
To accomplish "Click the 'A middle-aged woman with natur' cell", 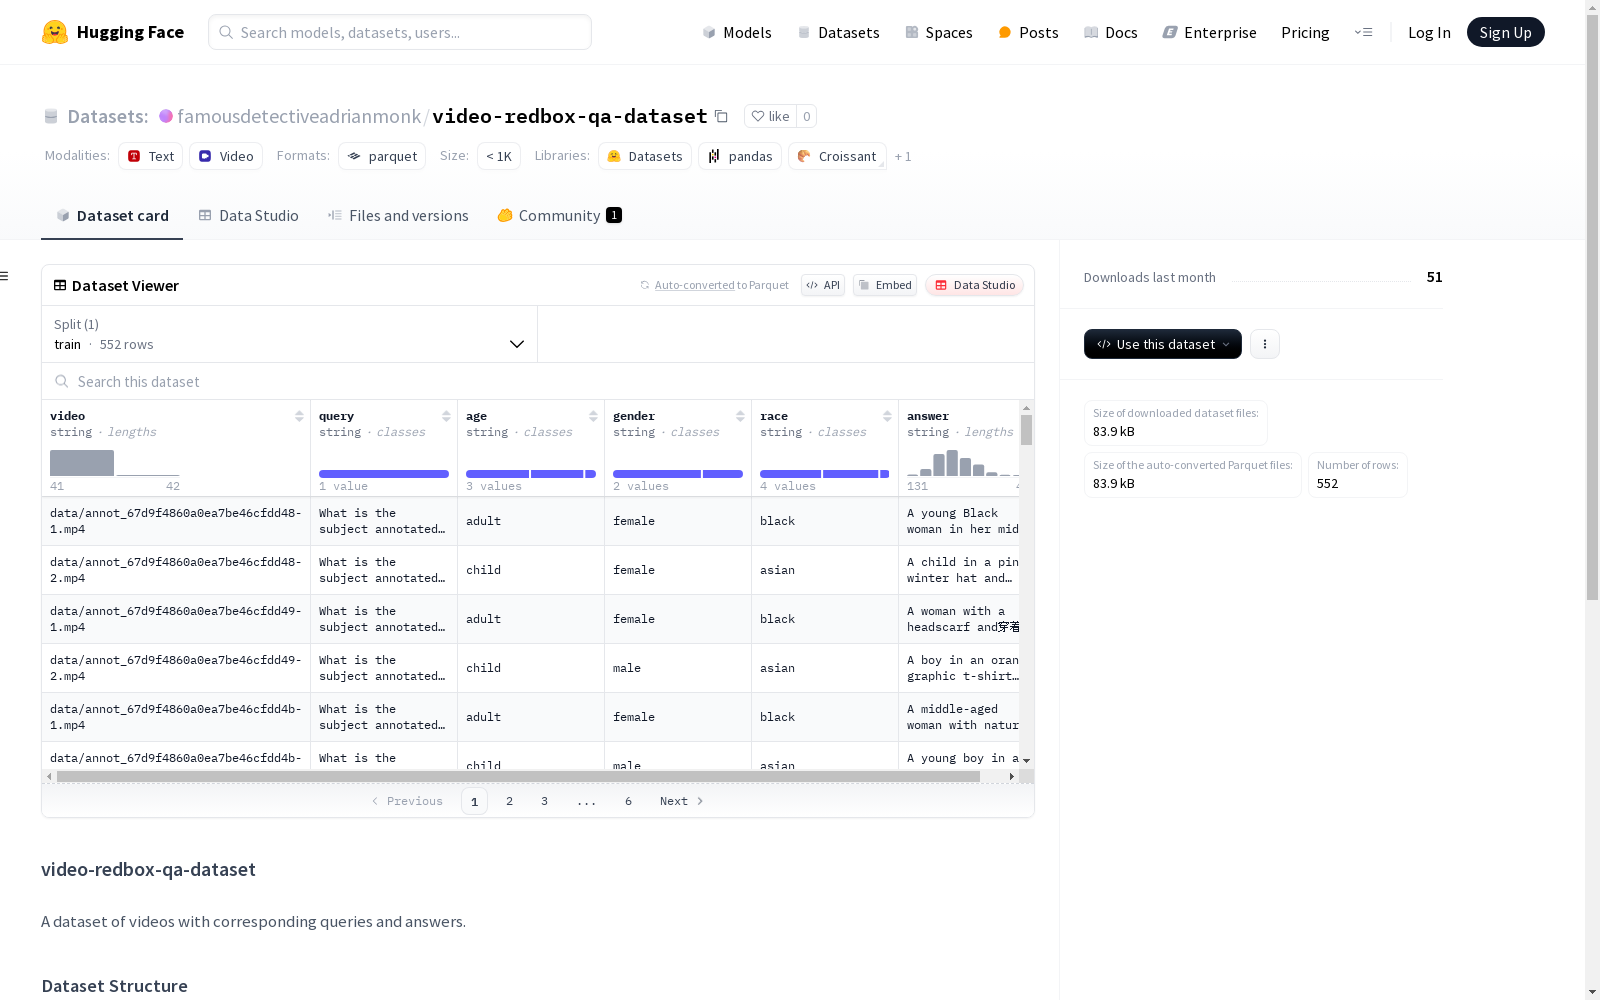I will (959, 717).
